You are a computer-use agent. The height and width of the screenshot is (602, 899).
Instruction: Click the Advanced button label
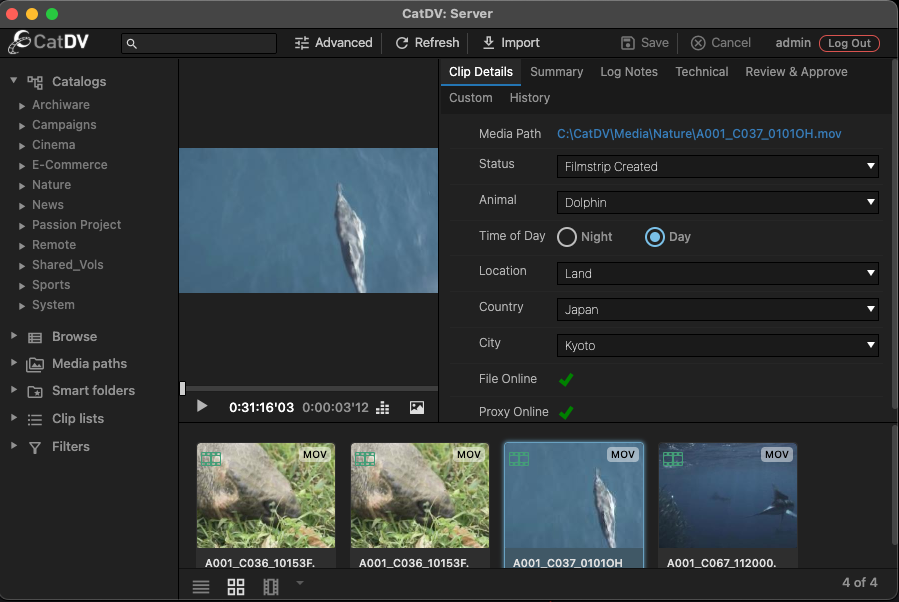(x=343, y=43)
